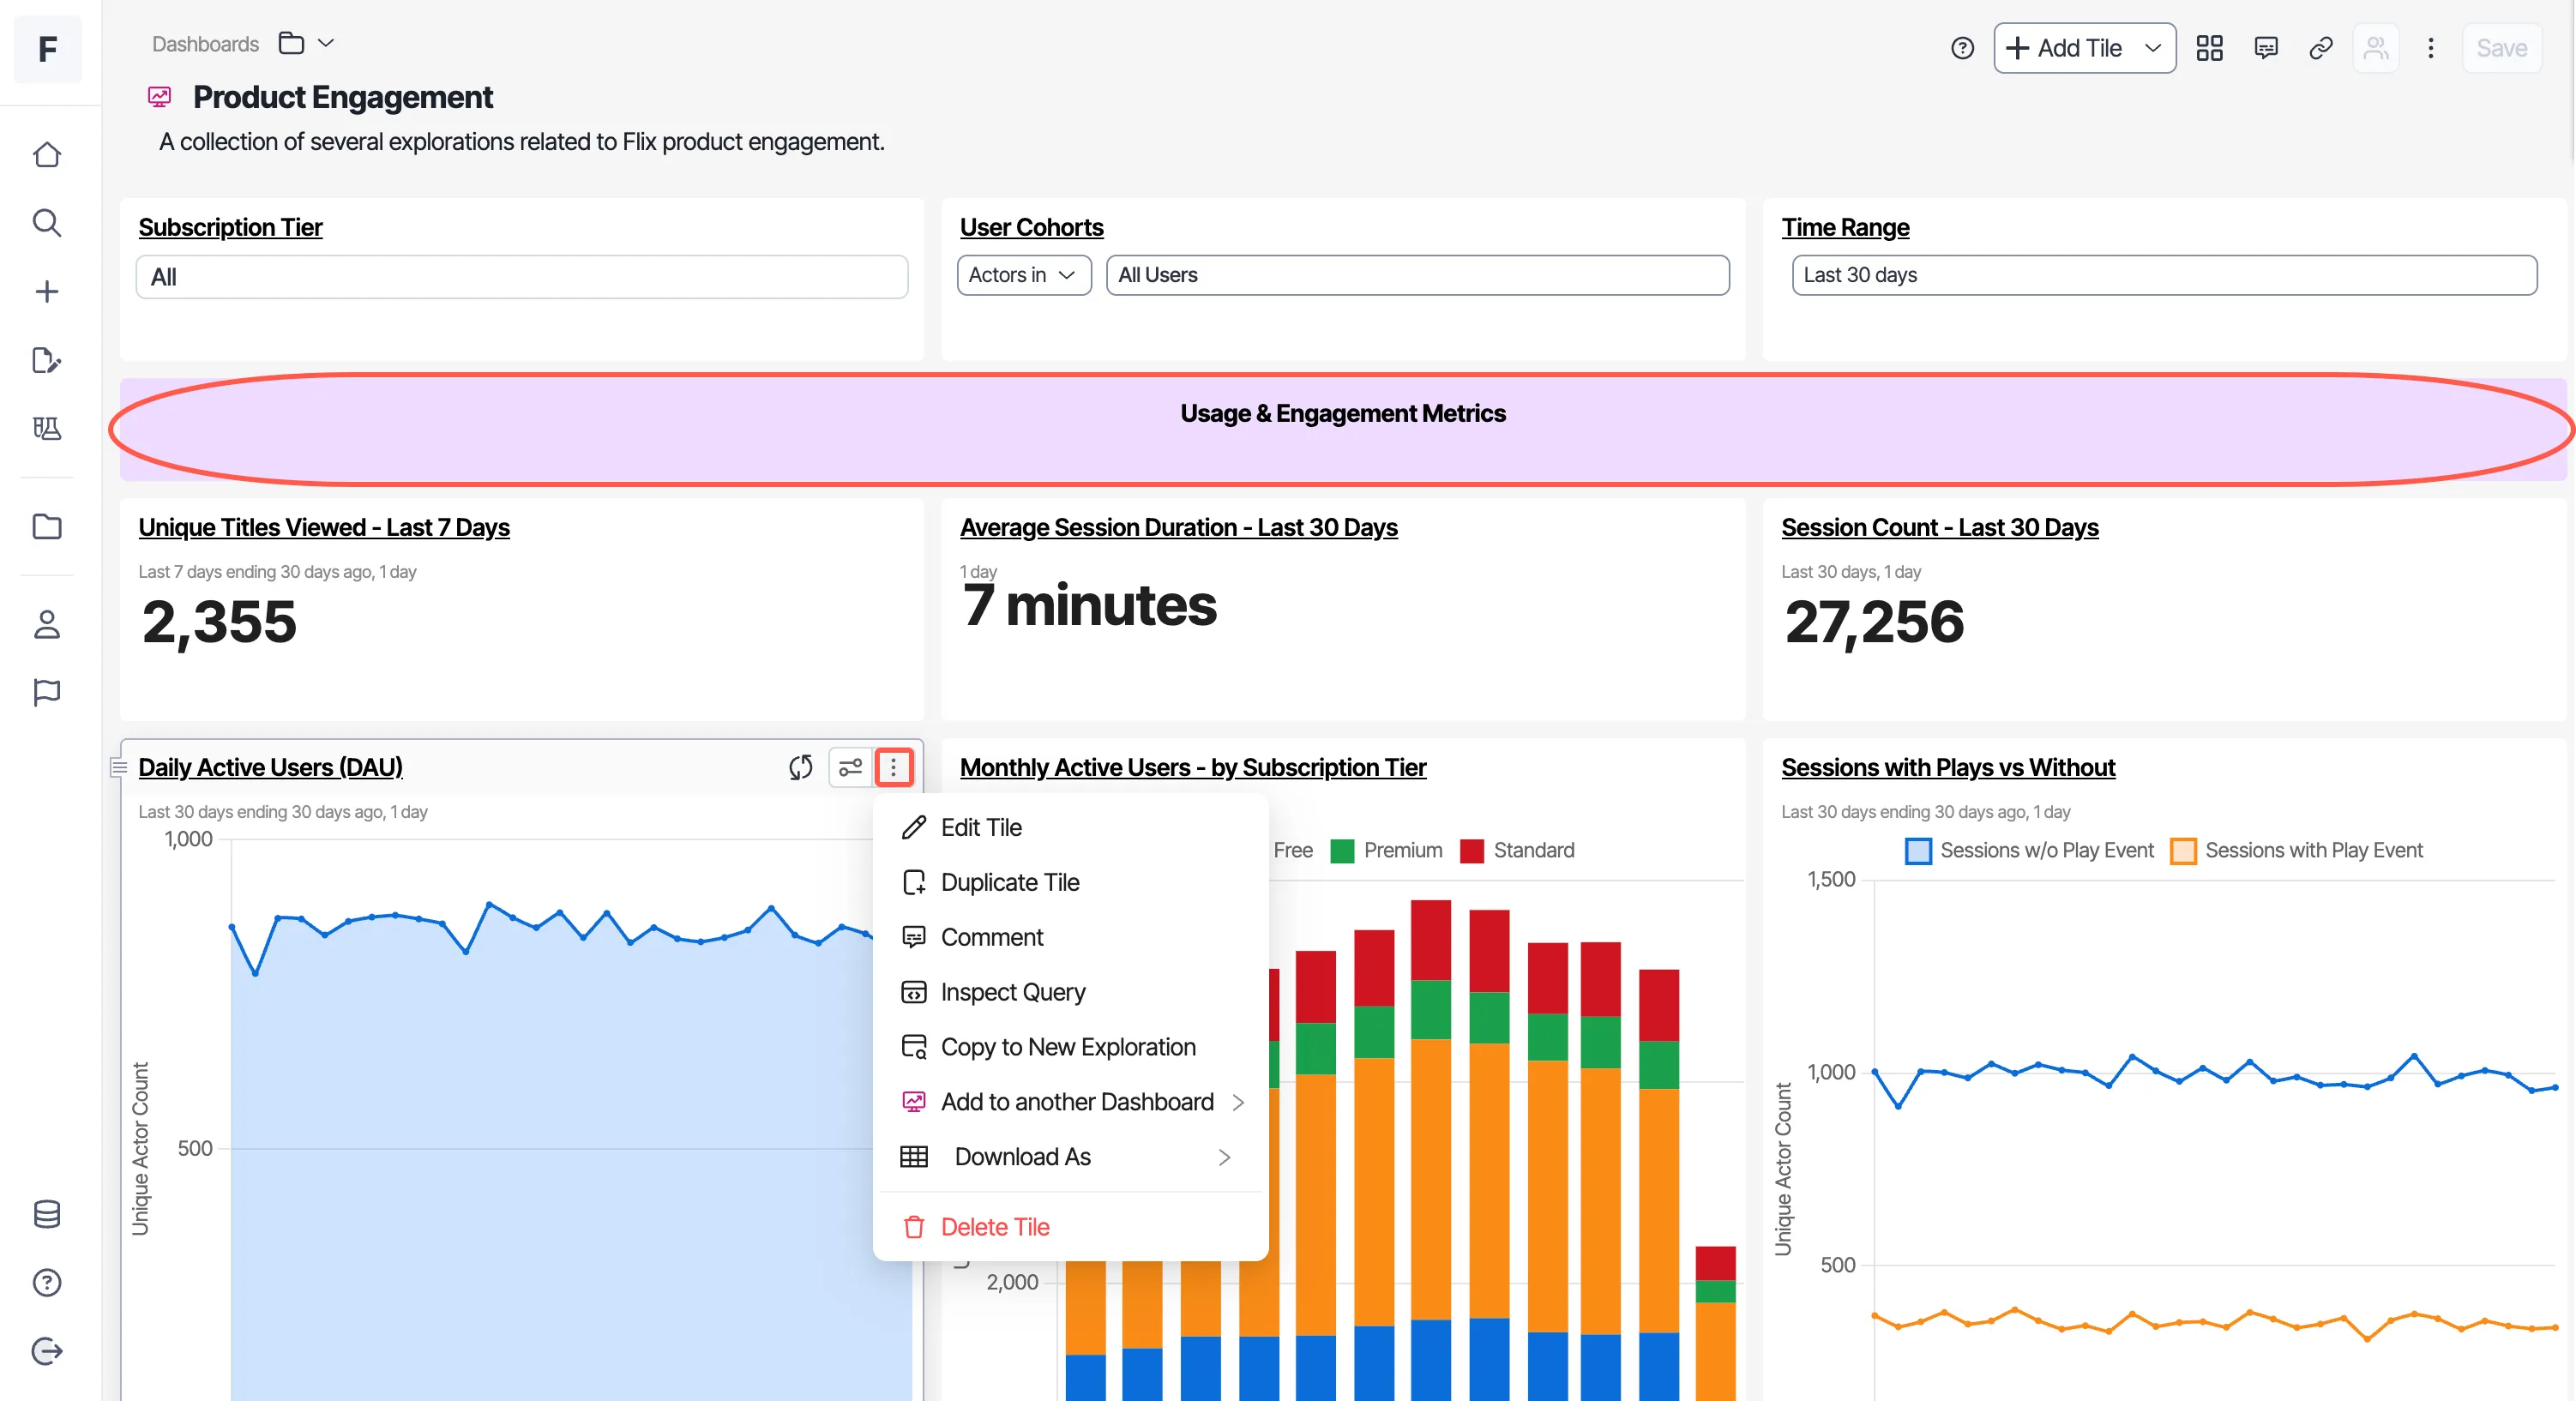Screen dimensions: 2576x1401
Task: Choose Delete Tile in the menu
Action: [x=1071, y=1227]
